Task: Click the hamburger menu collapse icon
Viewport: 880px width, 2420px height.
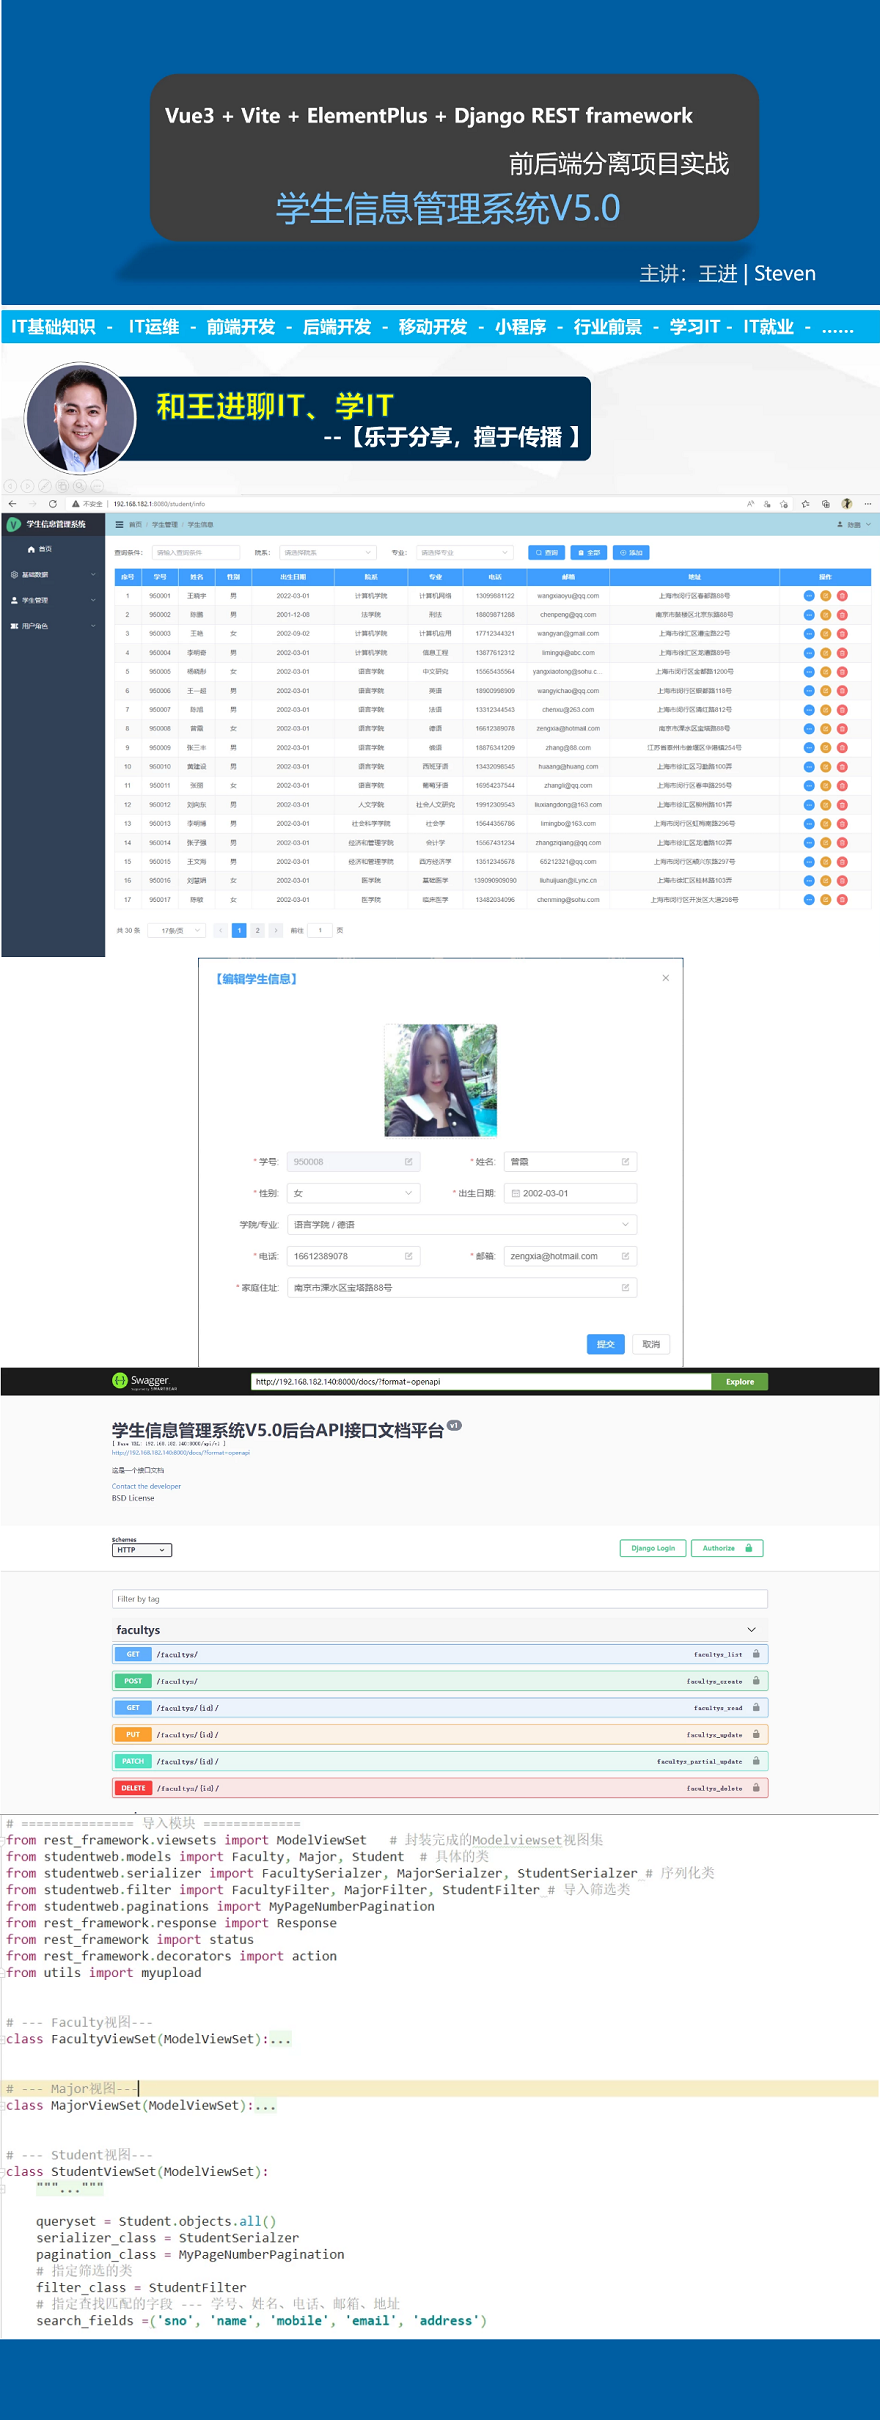Action: point(120,524)
